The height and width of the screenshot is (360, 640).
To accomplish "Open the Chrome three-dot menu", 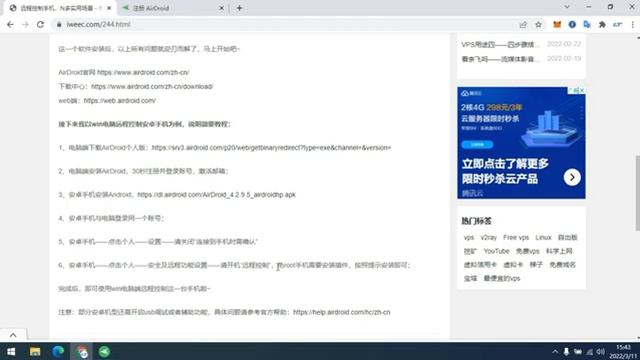I will 633,24.
